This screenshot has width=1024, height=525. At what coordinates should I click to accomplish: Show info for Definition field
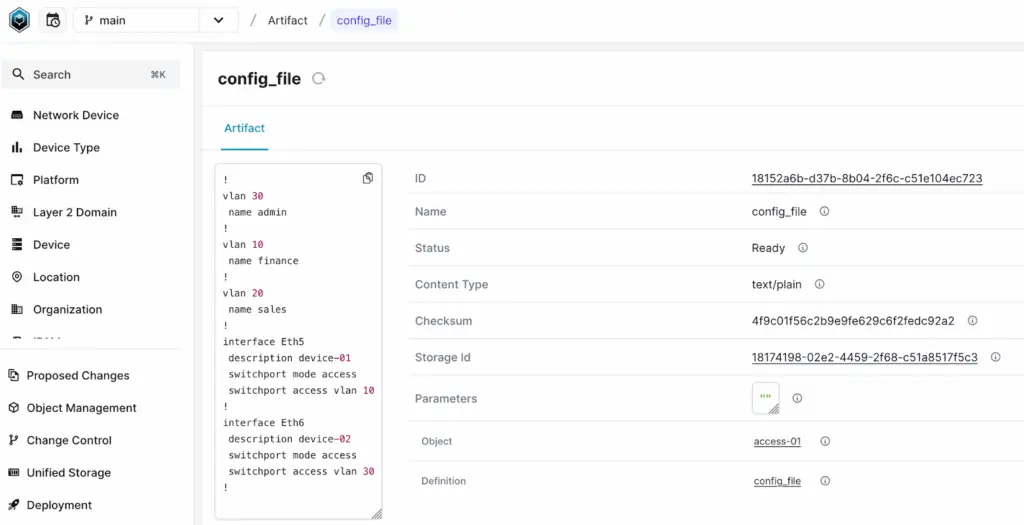825,481
